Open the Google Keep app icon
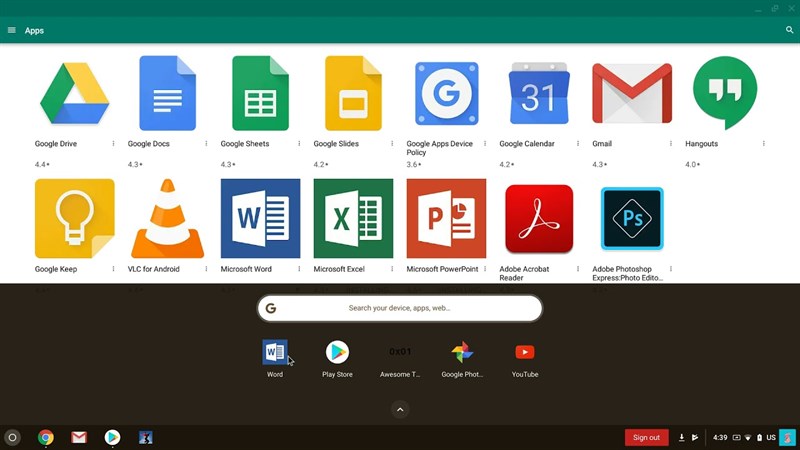This screenshot has width=800, height=450. 74,218
